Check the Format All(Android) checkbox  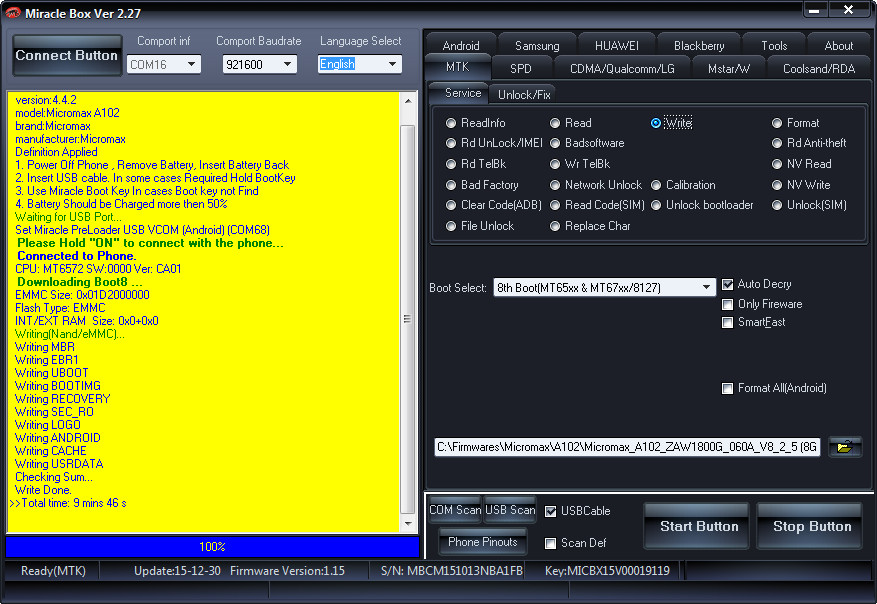point(728,389)
